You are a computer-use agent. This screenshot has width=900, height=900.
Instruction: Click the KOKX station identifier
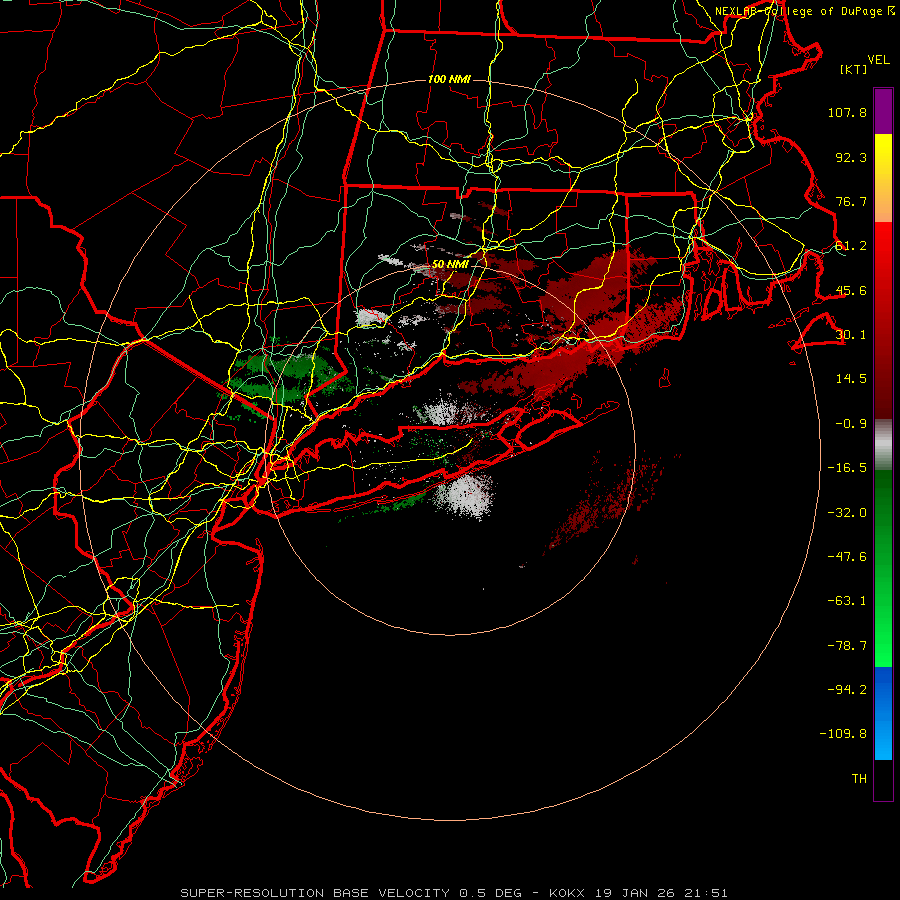coord(567,893)
